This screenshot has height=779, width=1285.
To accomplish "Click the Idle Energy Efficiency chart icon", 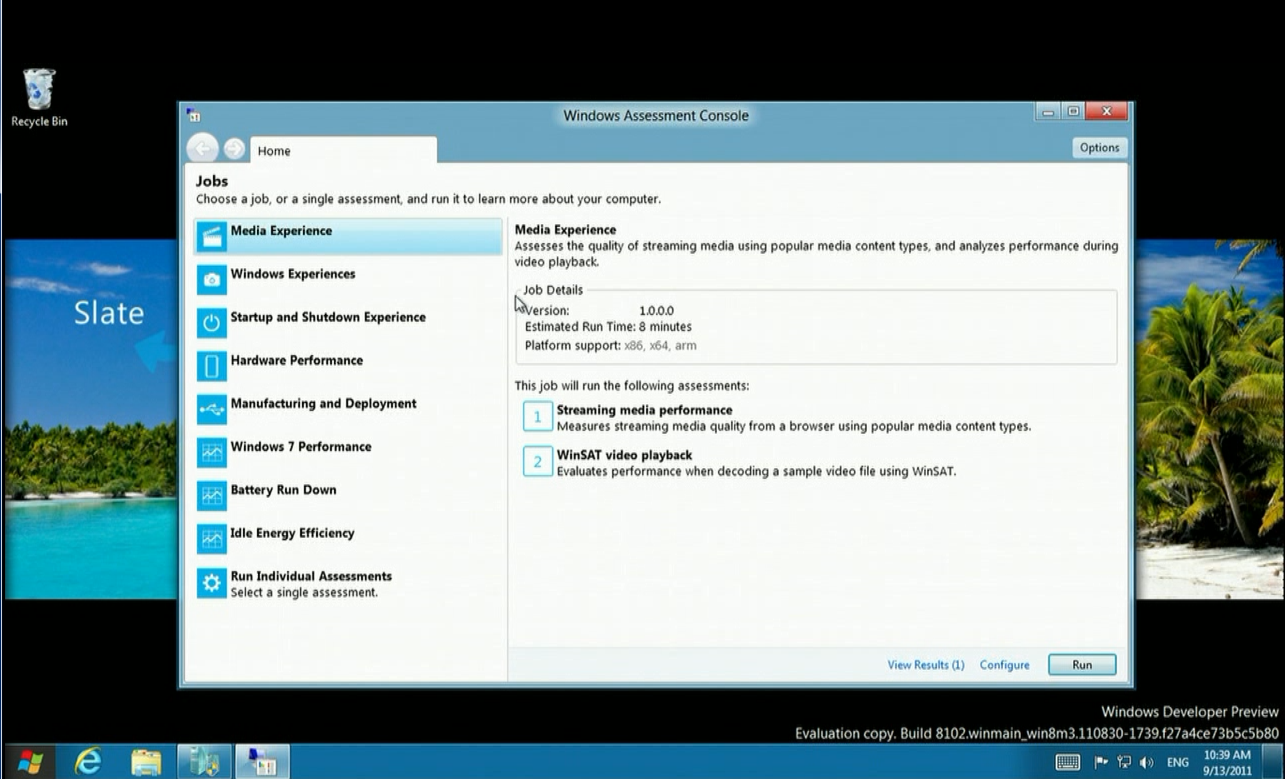I will pyautogui.click(x=212, y=539).
